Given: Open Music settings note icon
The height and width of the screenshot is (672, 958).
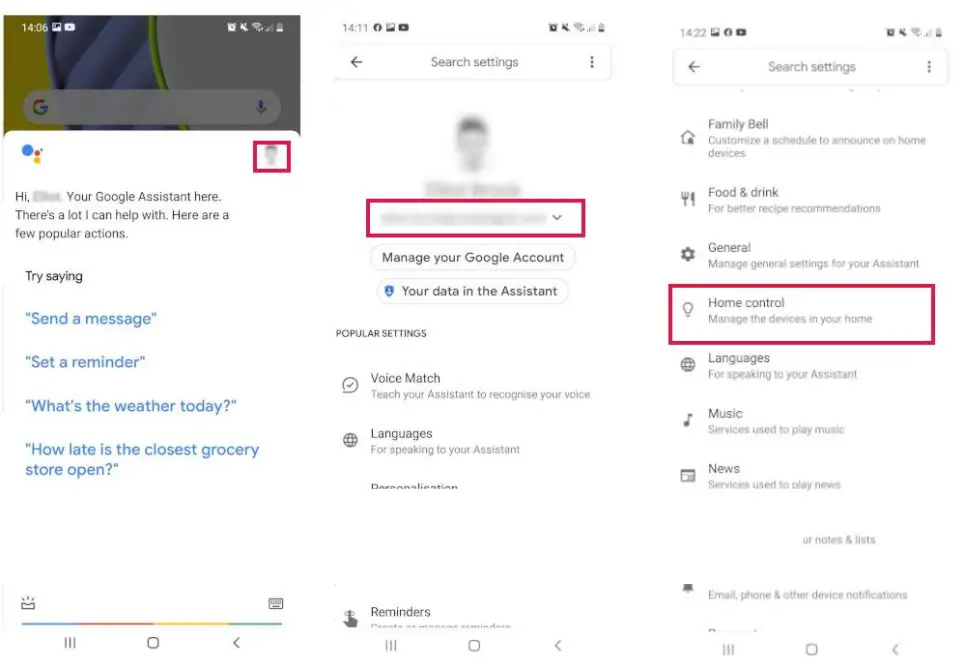Looking at the screenshot, I should (688, 420).
